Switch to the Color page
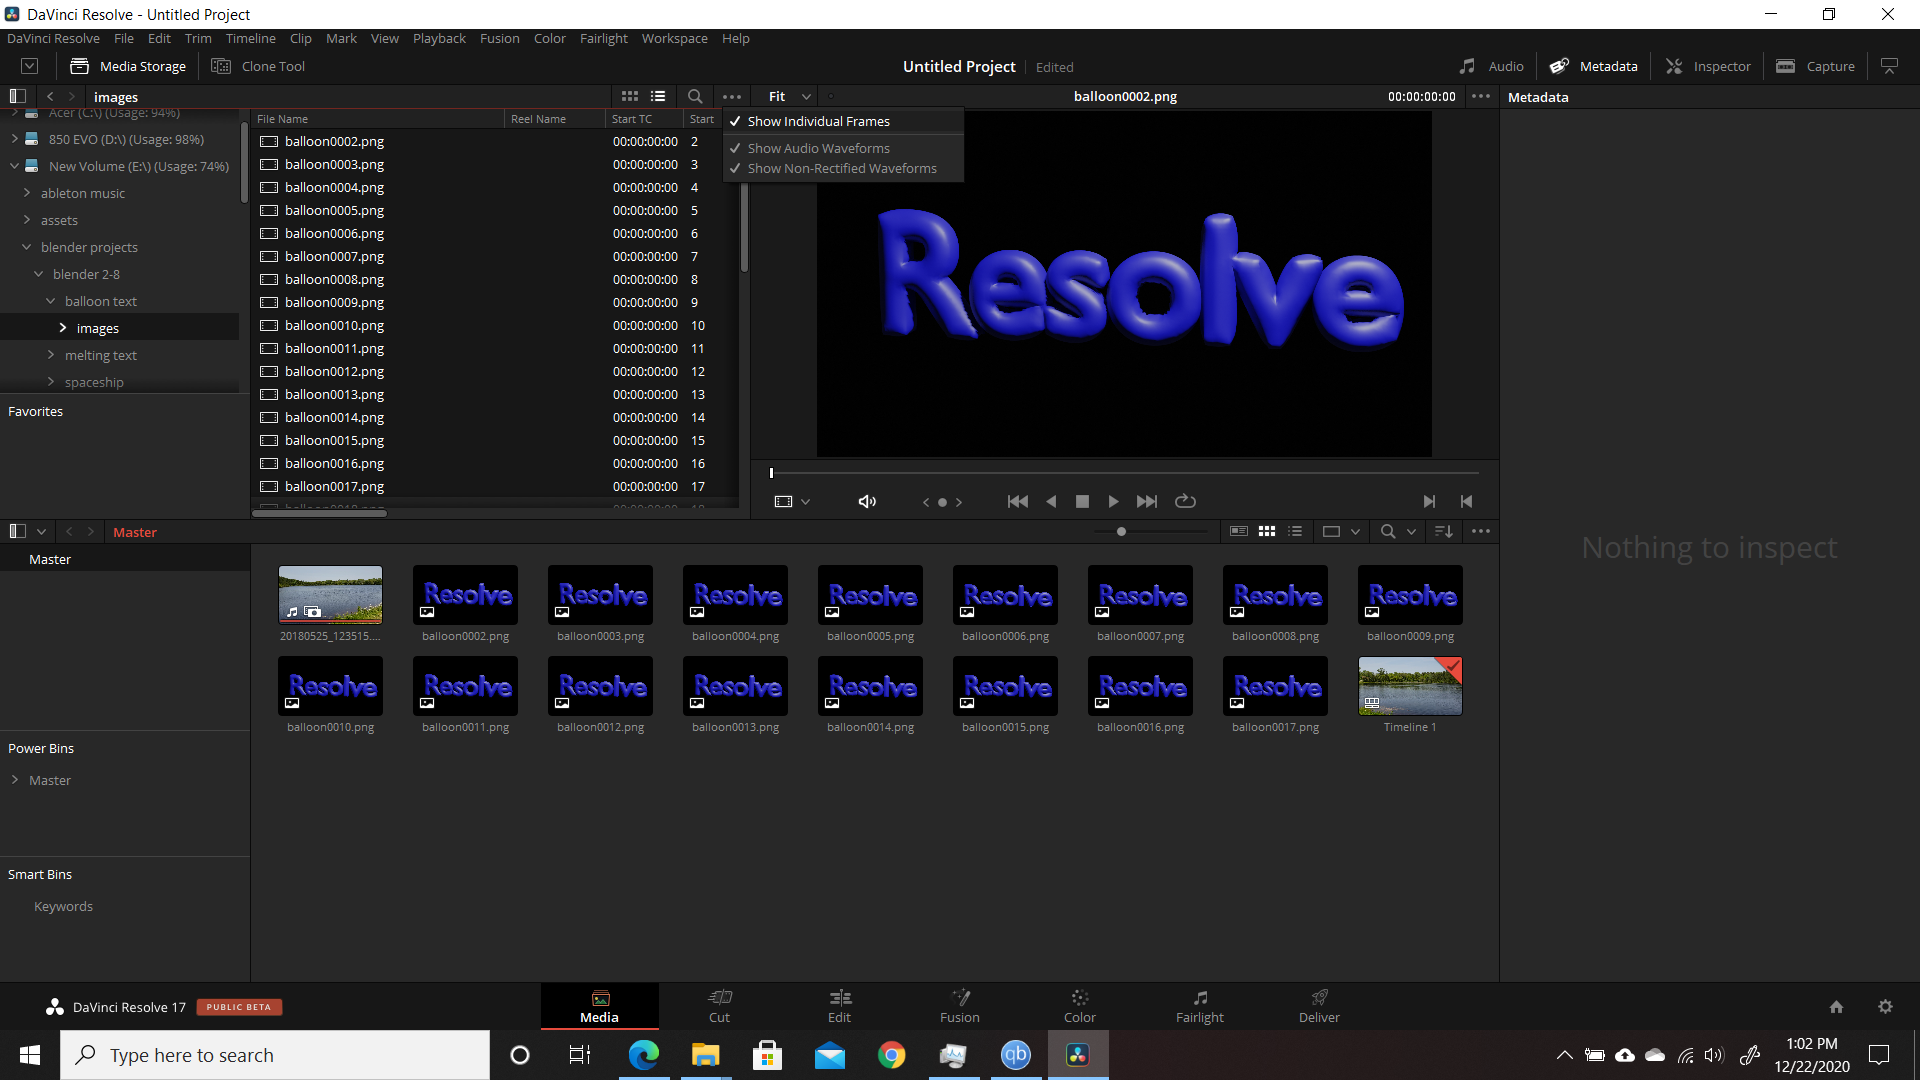1920x1080 pixels. pyautogui.click(x=1080, y=1006)
